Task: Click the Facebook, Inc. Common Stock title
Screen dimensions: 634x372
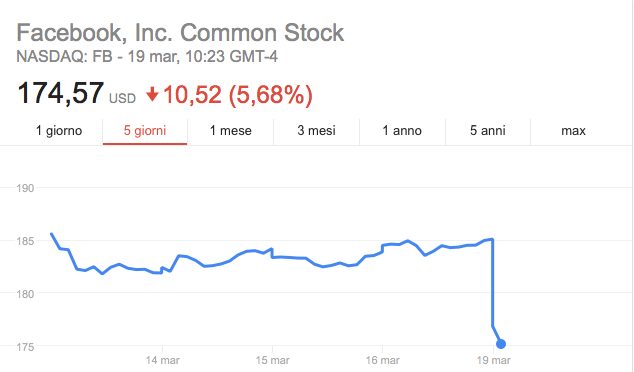Action: 180,33
